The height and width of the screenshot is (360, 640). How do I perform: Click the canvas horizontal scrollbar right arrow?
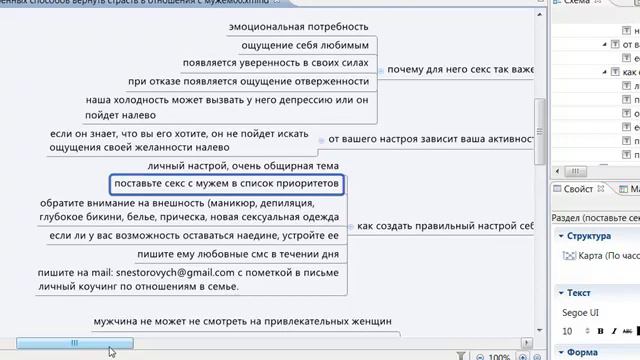(x=527, y=343)
